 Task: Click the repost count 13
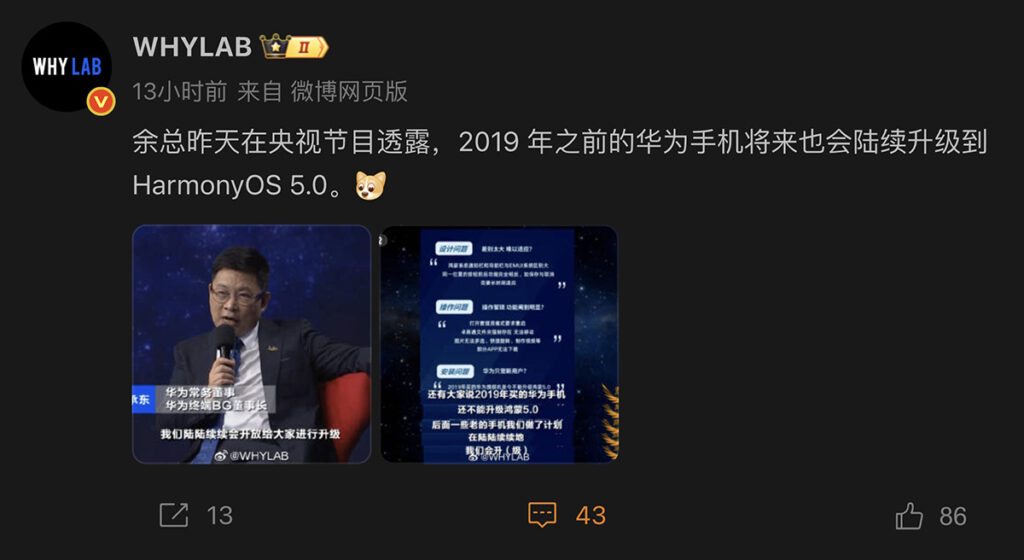pos(219,516)
